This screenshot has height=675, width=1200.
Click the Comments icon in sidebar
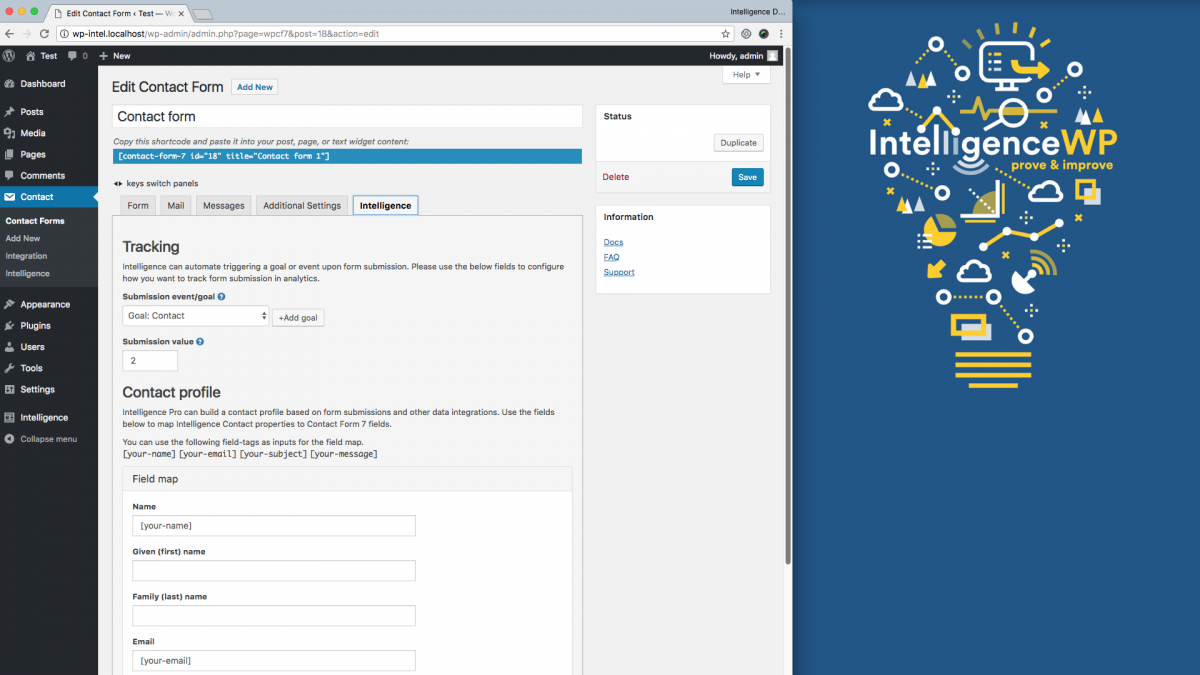9,176
